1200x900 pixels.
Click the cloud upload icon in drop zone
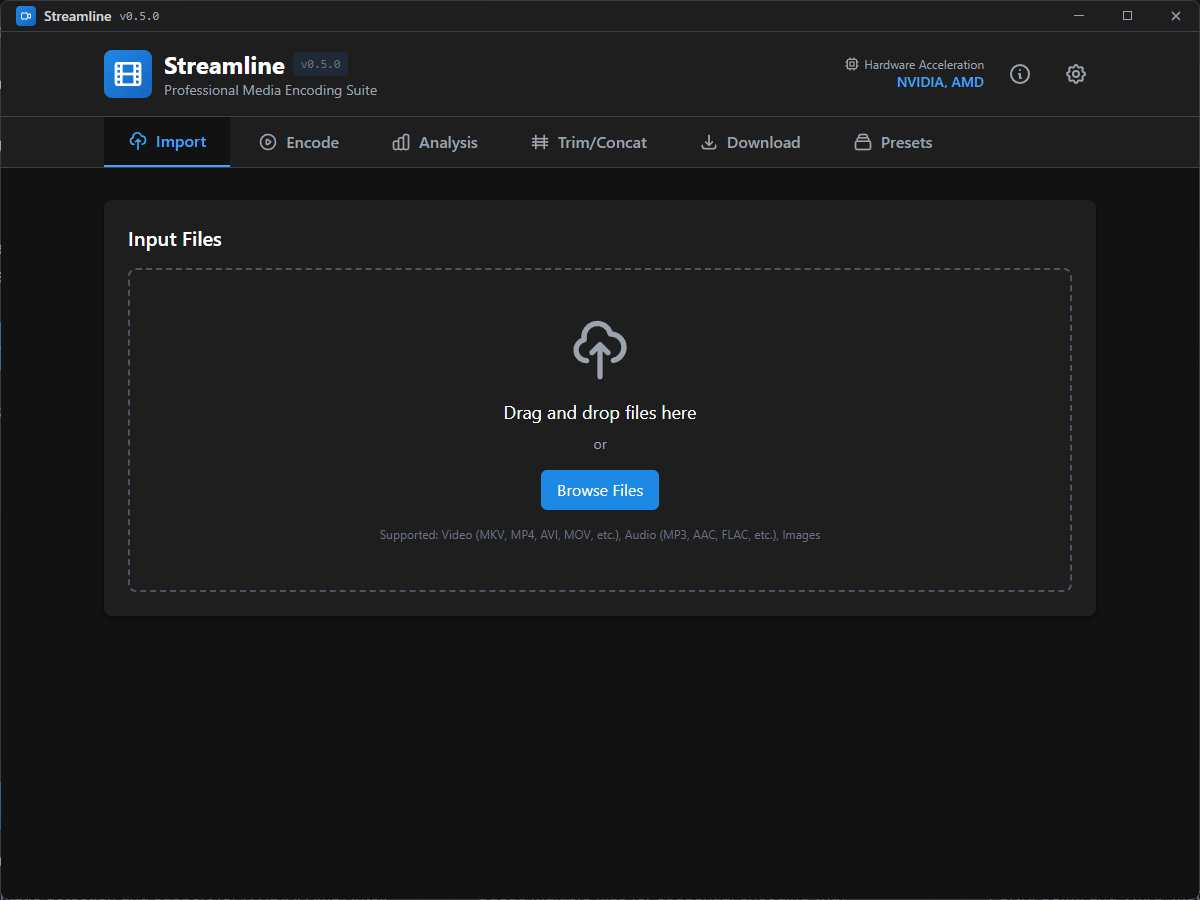600,349
